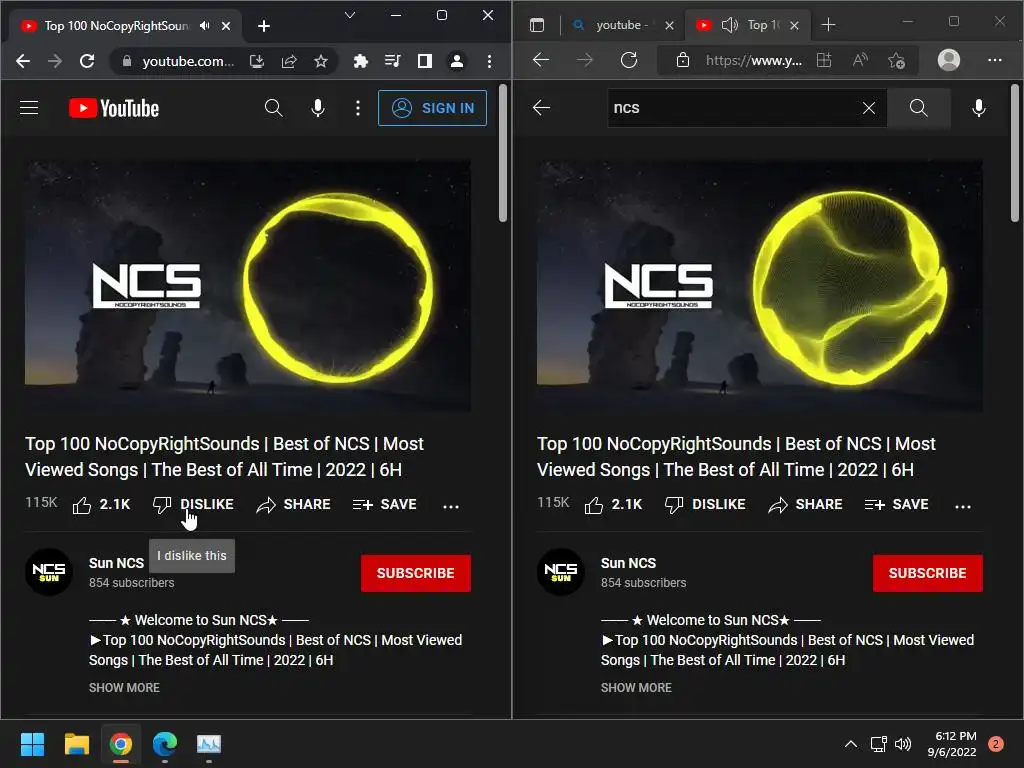Open volume control in system tray

(903, 744)
